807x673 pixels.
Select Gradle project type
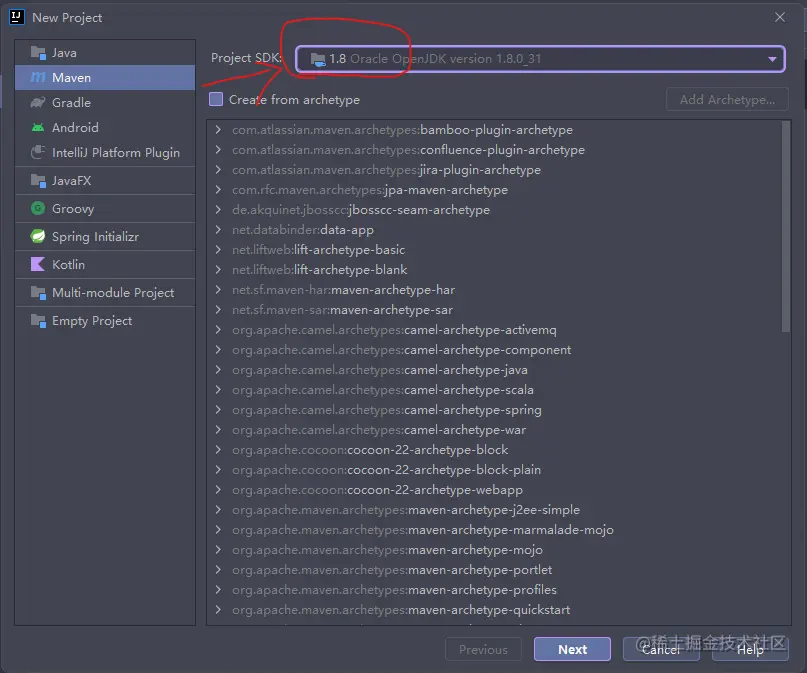(105, 102)
